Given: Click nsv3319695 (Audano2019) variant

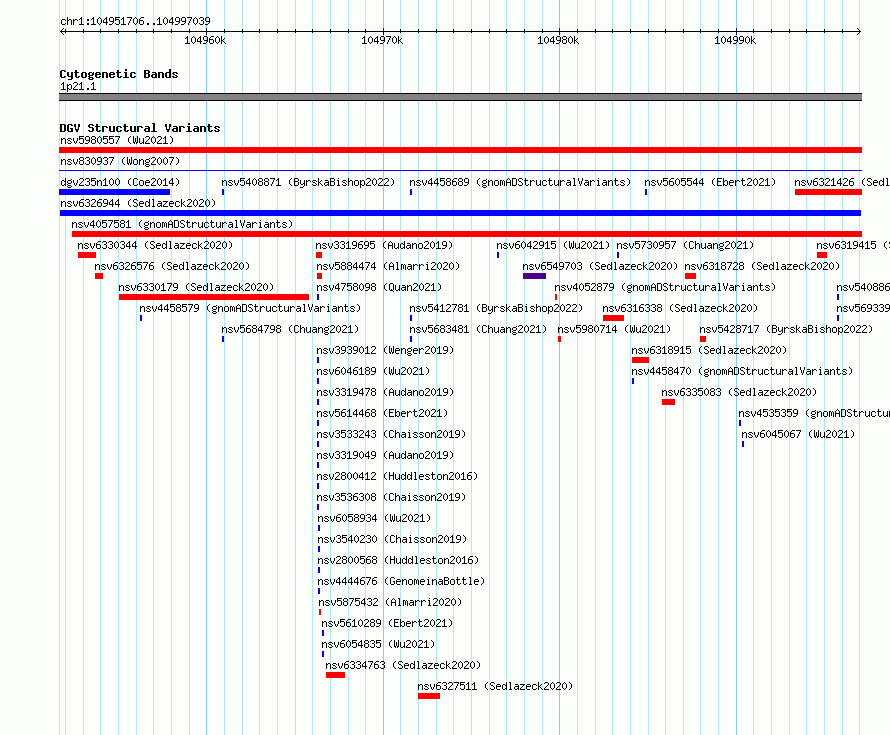Looking at the screenshot, I should [384, 245].
